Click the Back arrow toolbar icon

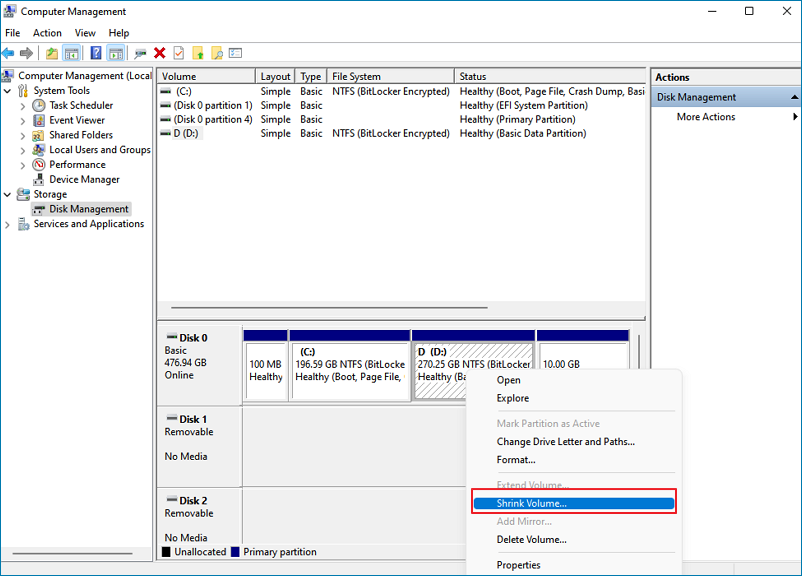(9, 53)
